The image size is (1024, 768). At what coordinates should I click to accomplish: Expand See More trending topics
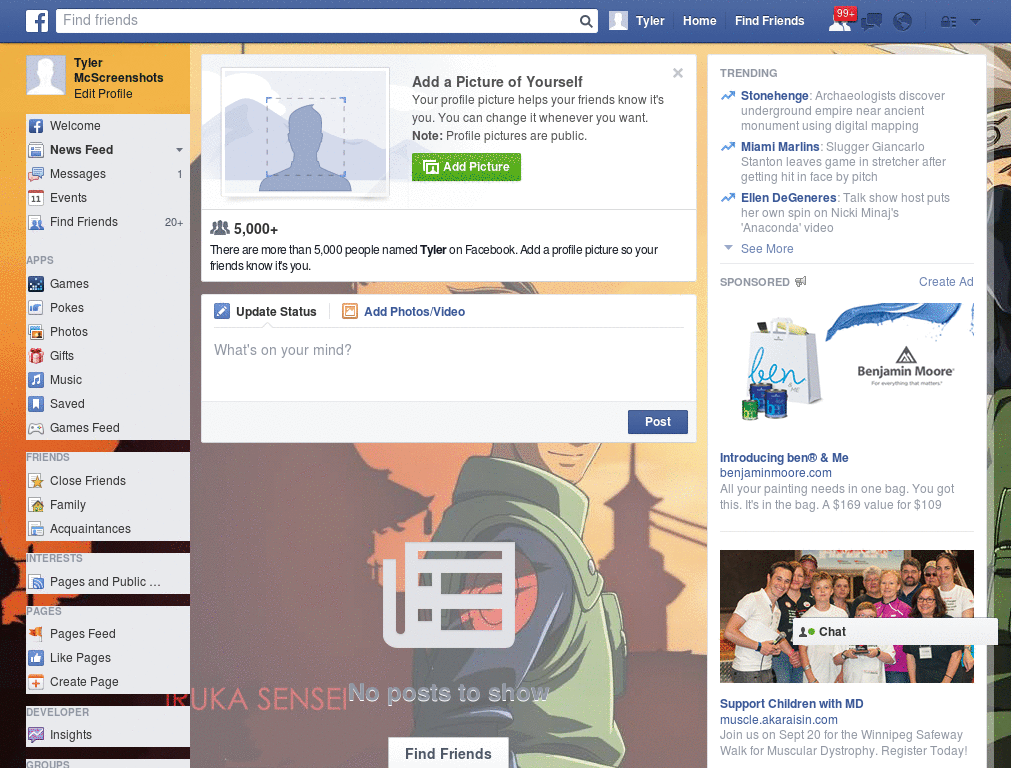767,249
